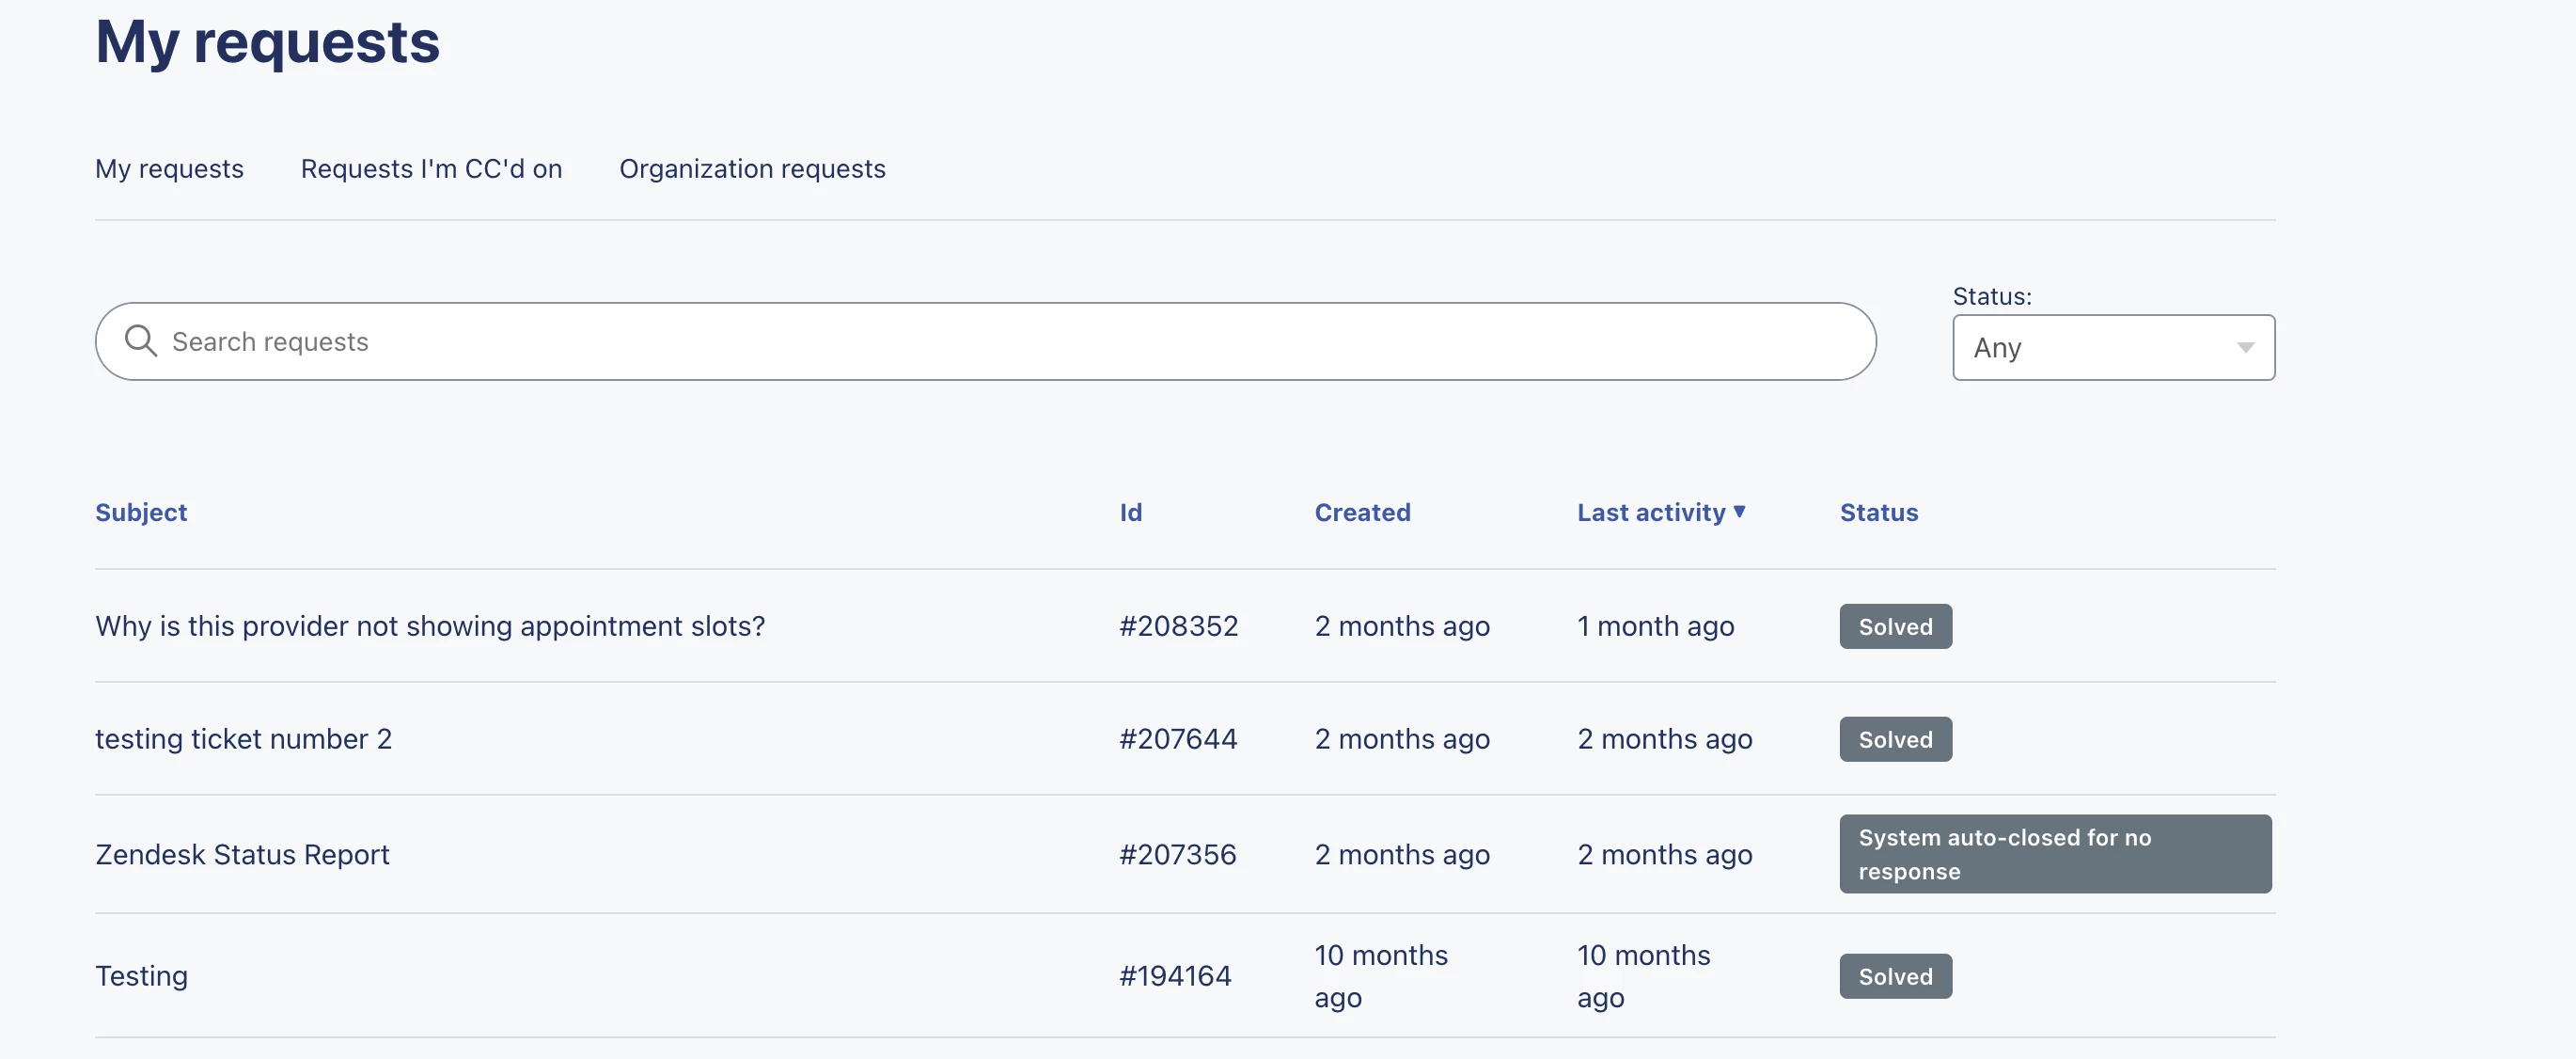The height and width of the screenshot is (1059, 2576).
Task: Open the Testing request
Action: tap(141, 976)
